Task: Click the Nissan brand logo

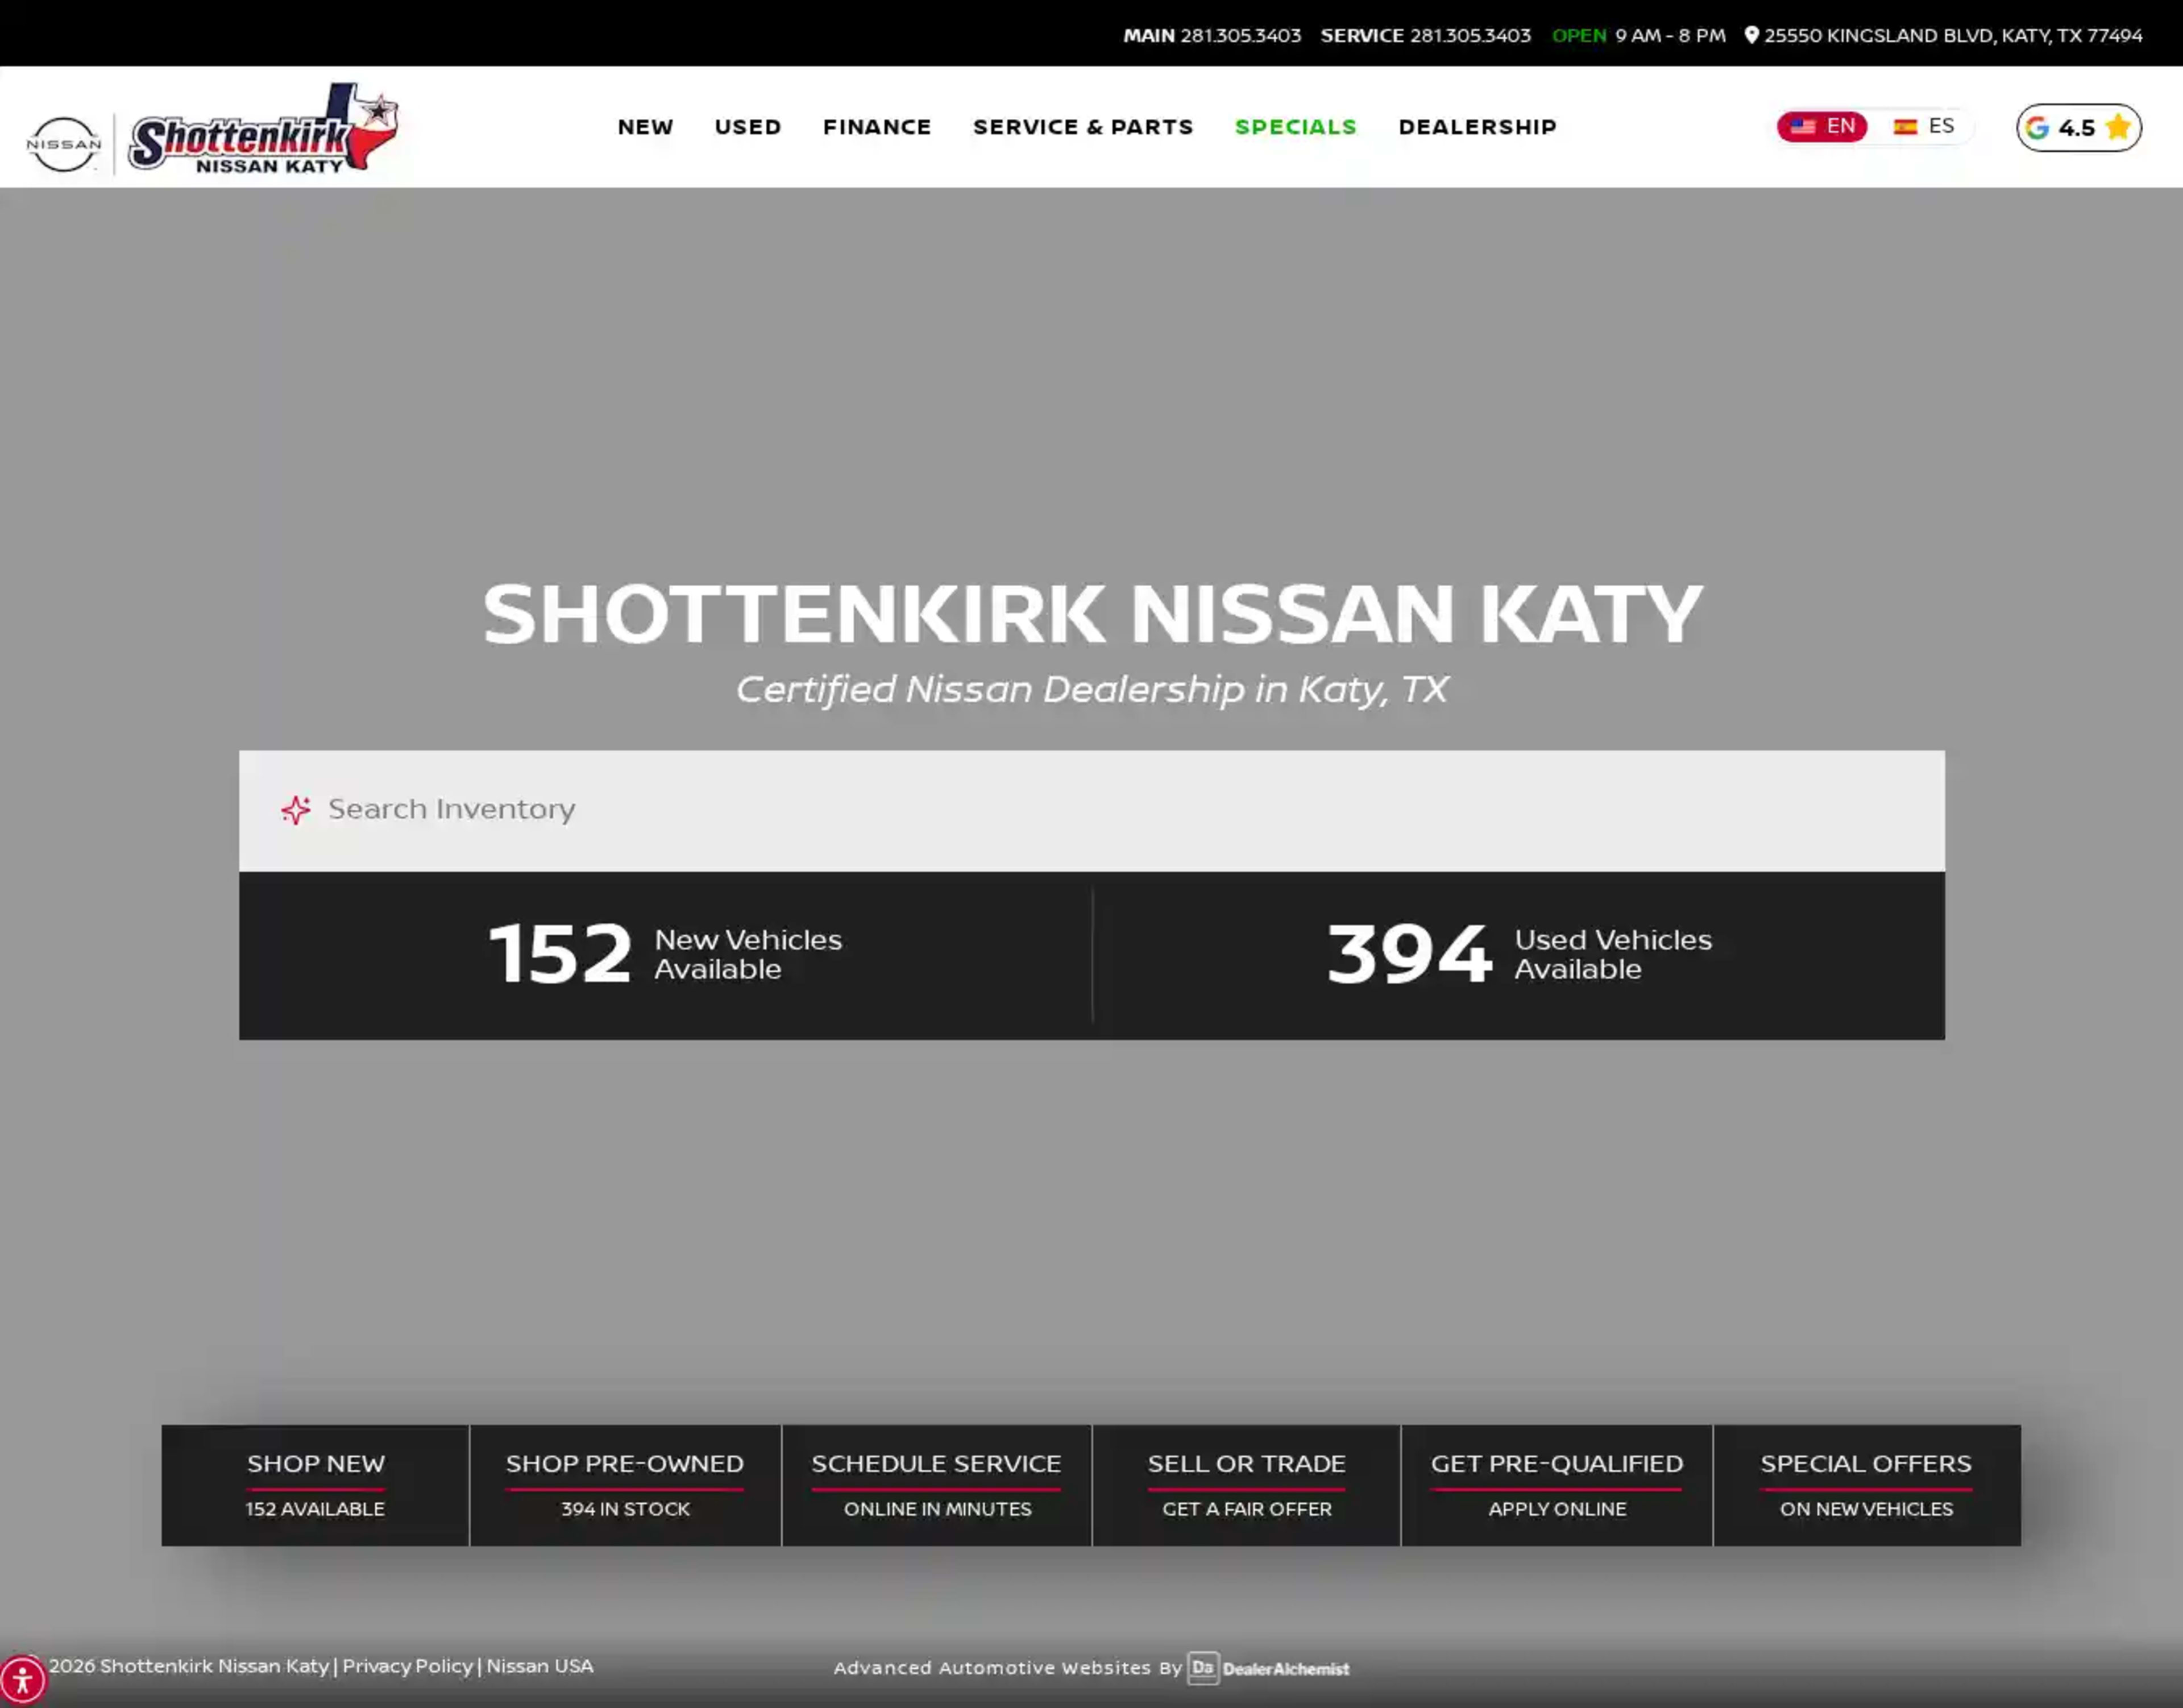Action: coord(64,144)
